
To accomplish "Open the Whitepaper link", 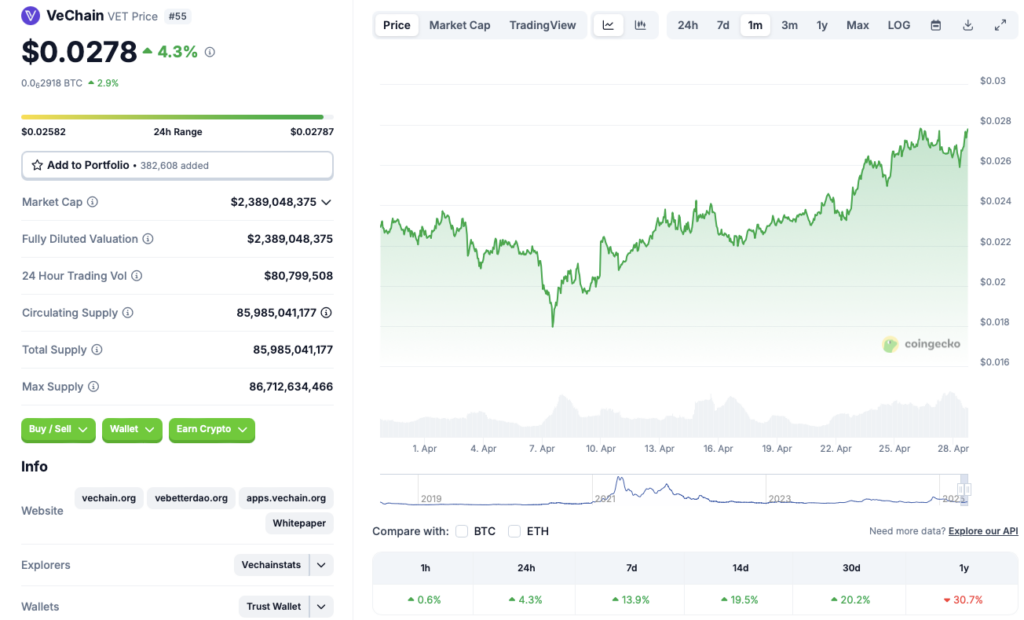I will [x=299, y=523].
